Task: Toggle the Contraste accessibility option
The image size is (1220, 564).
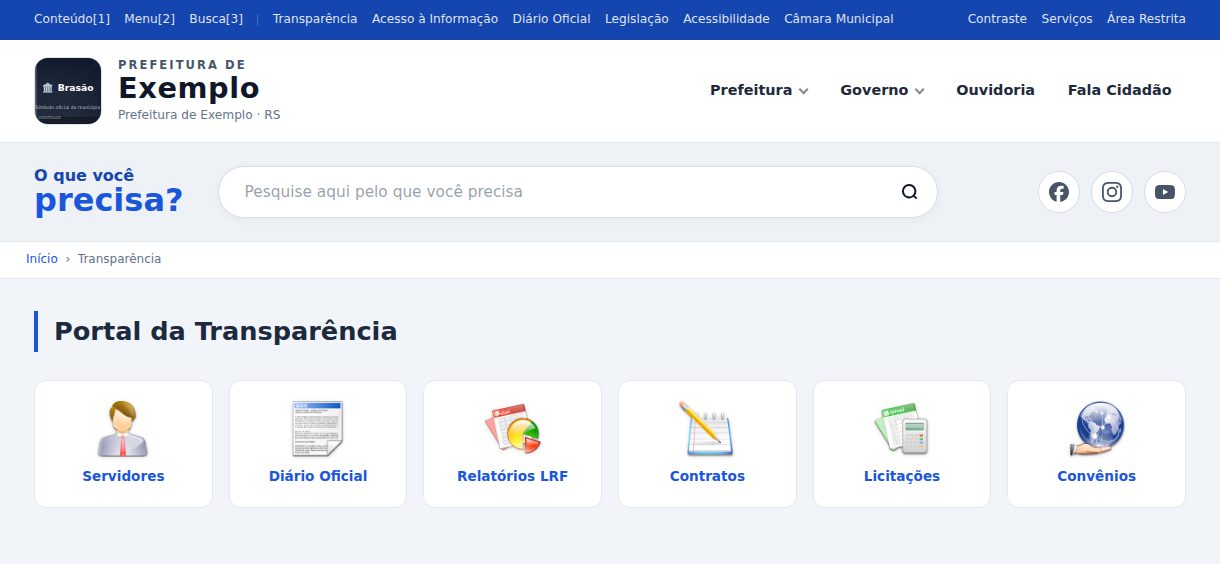Action: [997, 19]
